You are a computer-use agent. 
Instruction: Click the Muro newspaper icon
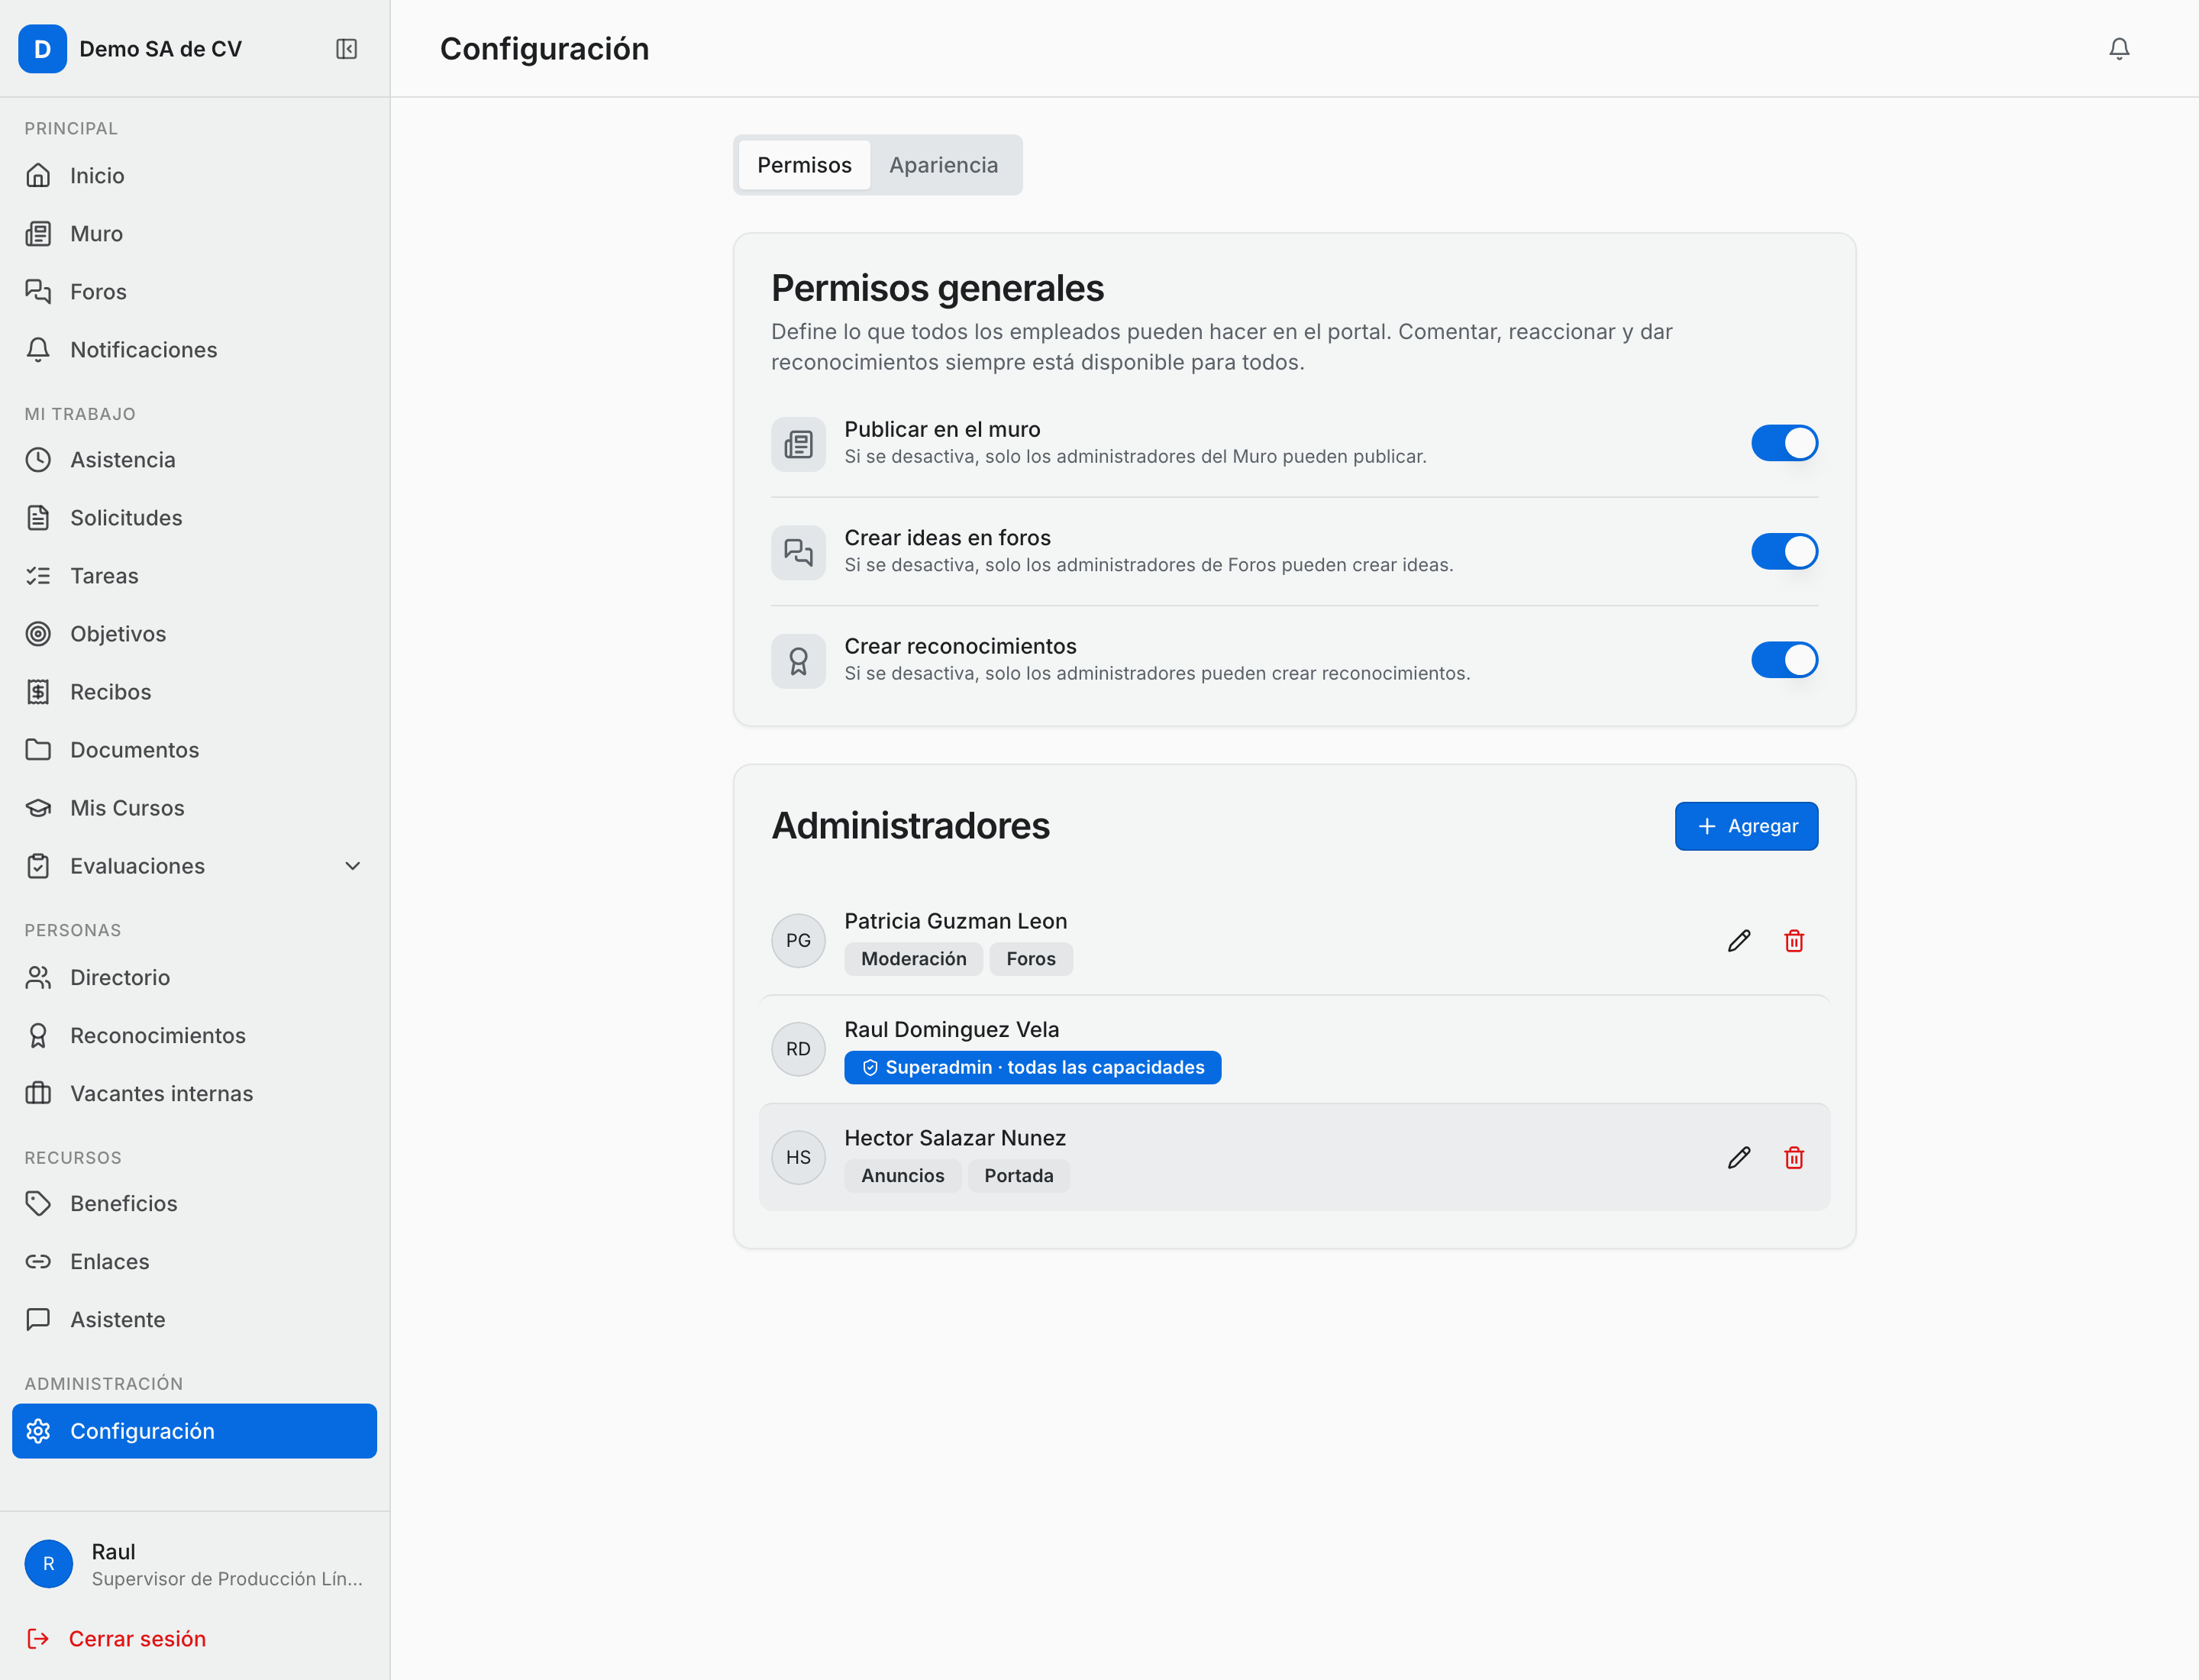pos(38,234)
